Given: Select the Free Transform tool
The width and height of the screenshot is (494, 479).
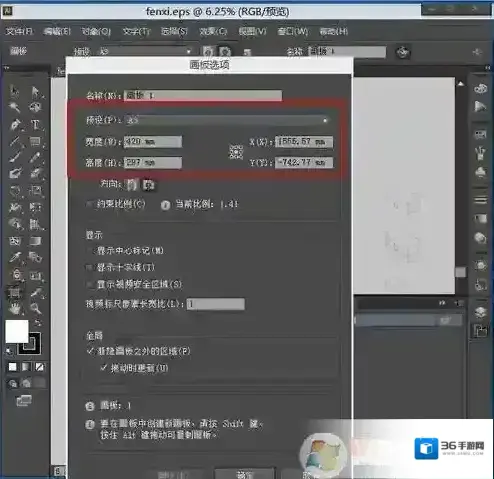Looking at the screenshot, I should 35,207.
